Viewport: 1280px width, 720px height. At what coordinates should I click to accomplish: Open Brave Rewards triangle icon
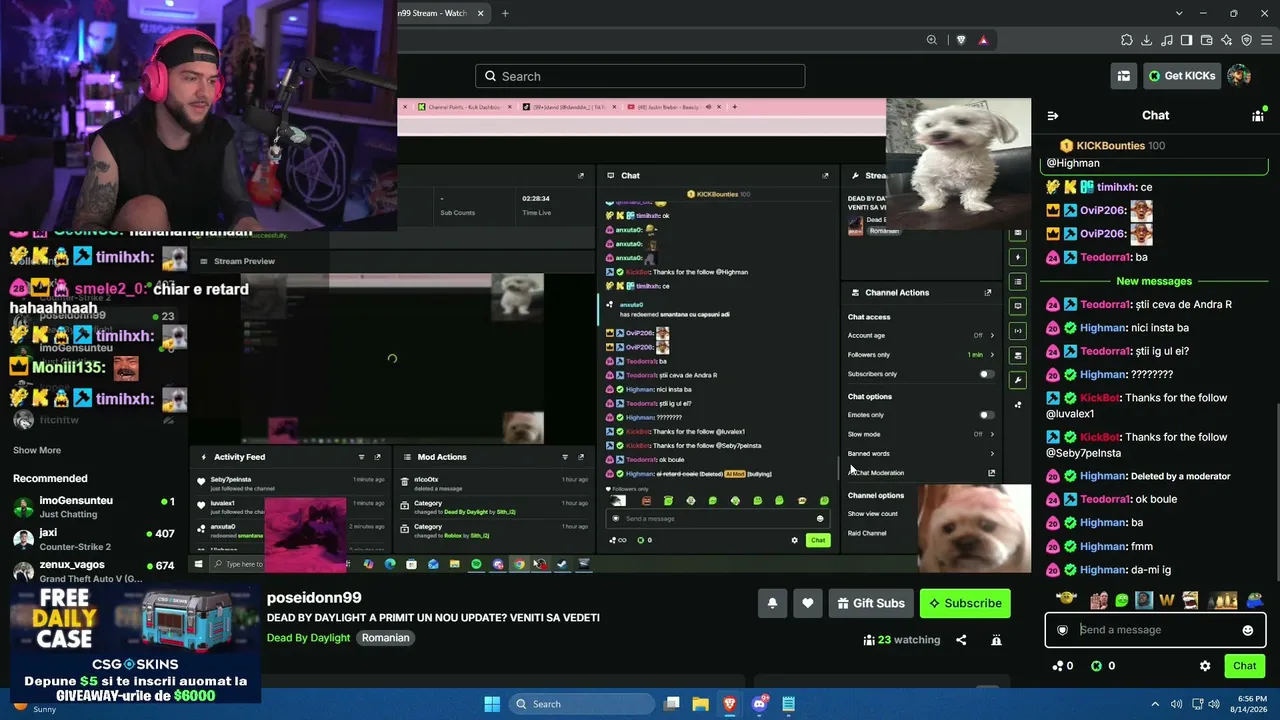tap(983, 40)
